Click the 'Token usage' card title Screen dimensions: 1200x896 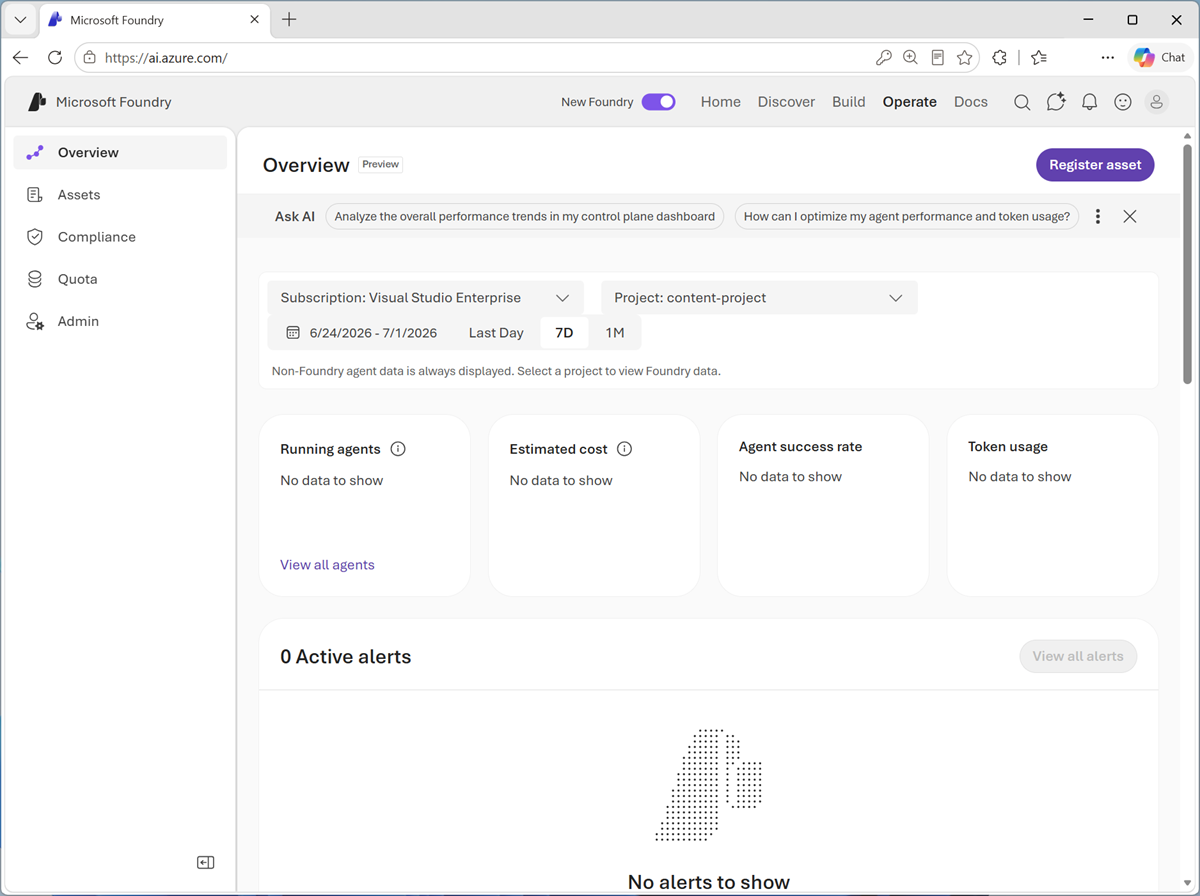coord(1008,447)
